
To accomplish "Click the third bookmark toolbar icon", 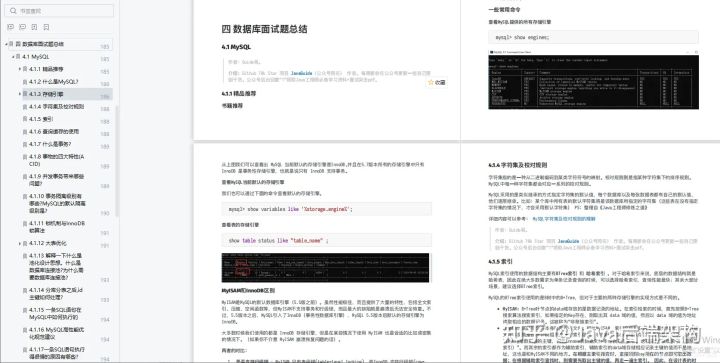I will 34,27.
